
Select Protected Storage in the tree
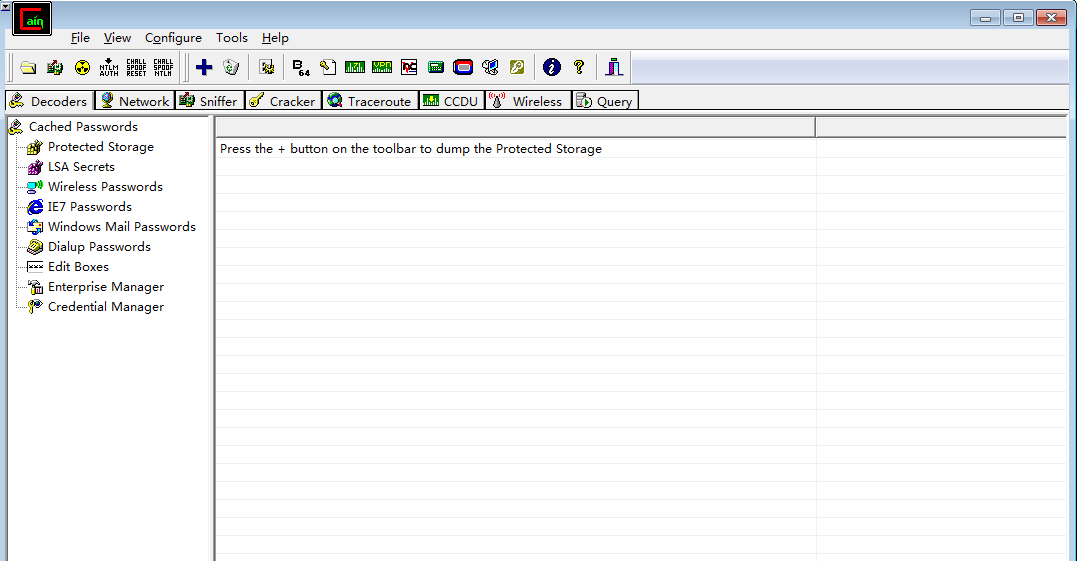[100, 146]
